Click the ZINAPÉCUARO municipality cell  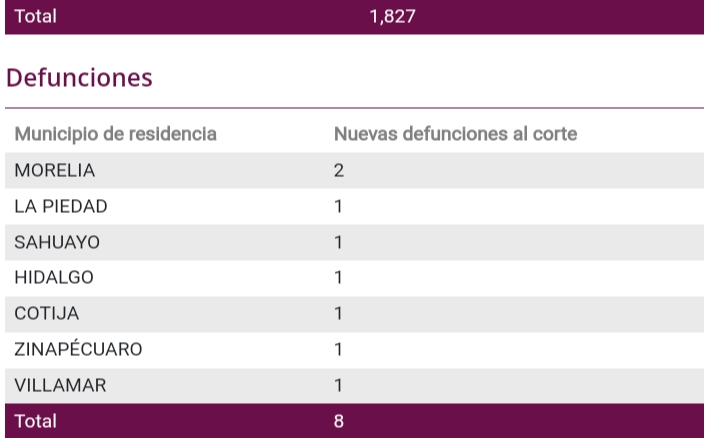(x=78, y=350)
